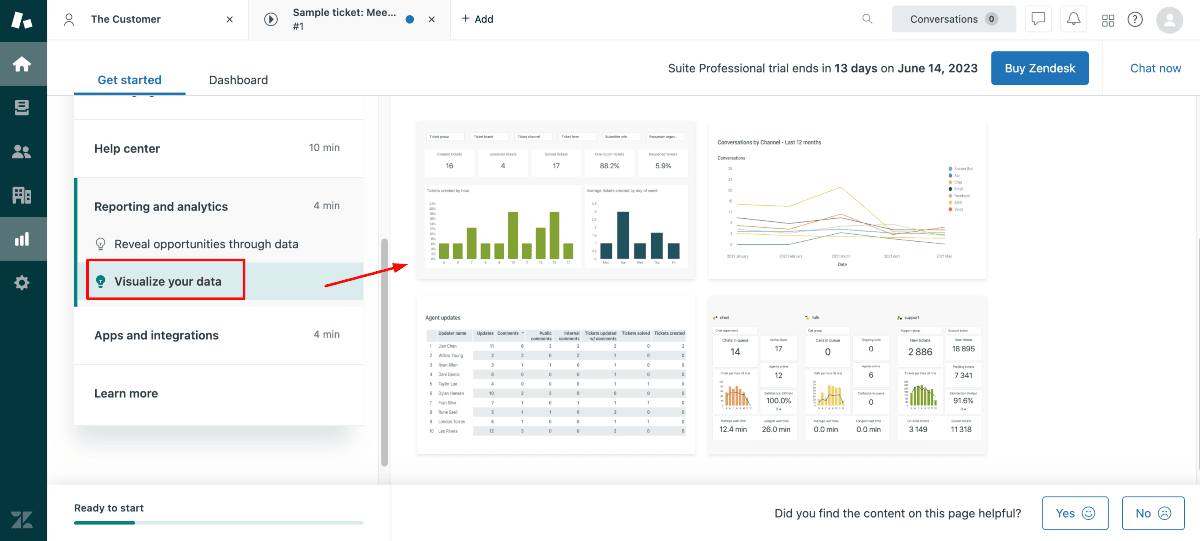Image resolution: width=1200 pixels, height=541 pixels.
Task: Close The Customer tab
Action: 230,19
